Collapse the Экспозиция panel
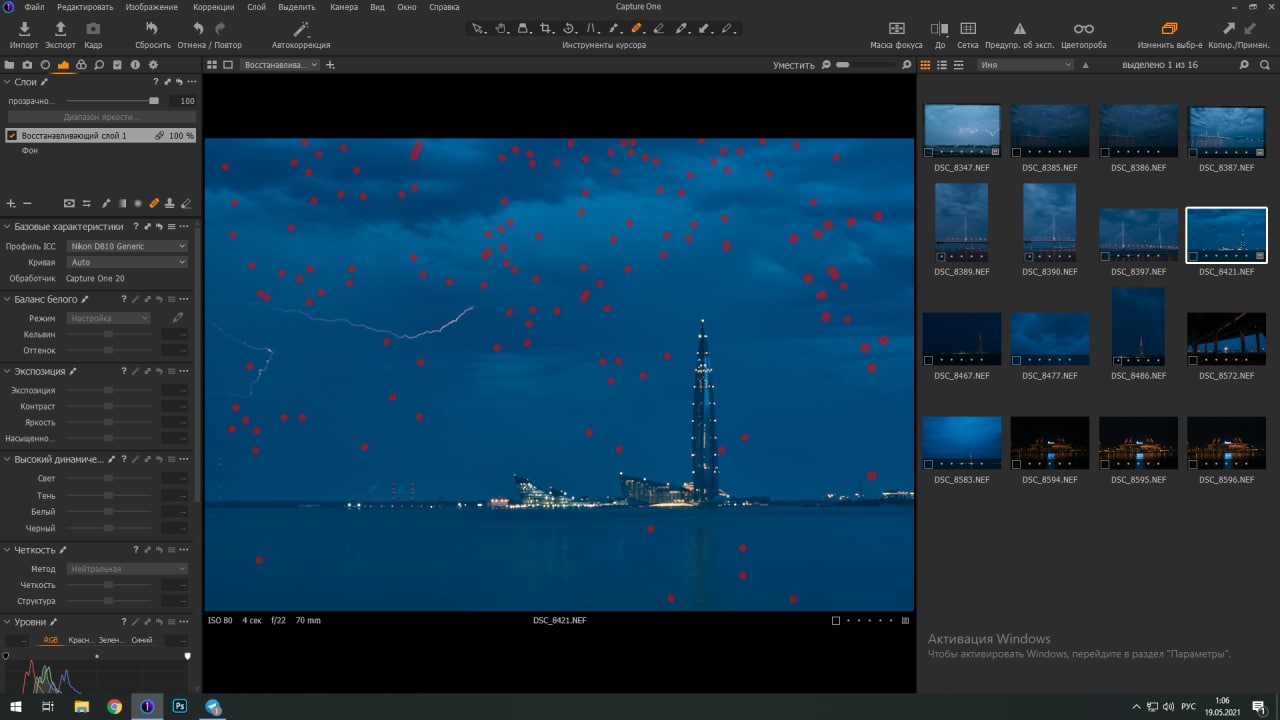Viewport: 1280px width, 720px height. [x=7, y=371]
